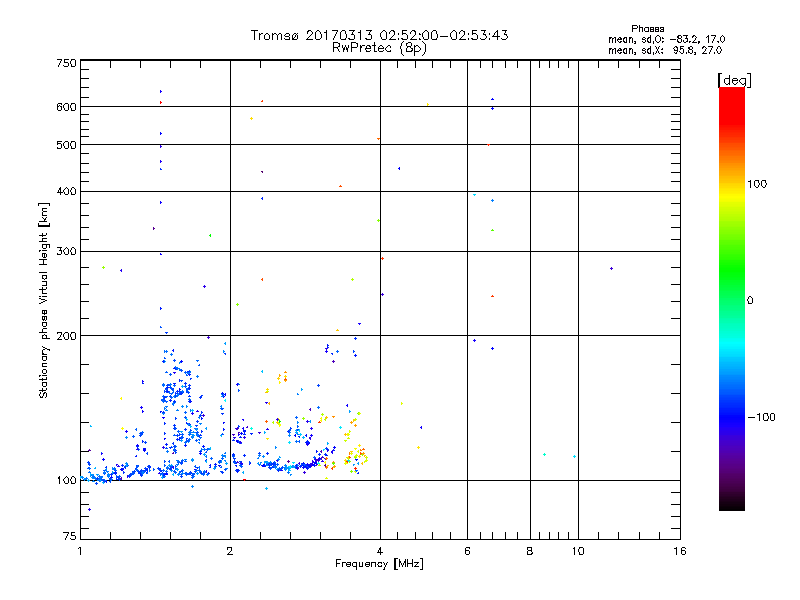800x600 pixels.
Task: Click the '300' y-axis tick label
Action: click(66, 252)
